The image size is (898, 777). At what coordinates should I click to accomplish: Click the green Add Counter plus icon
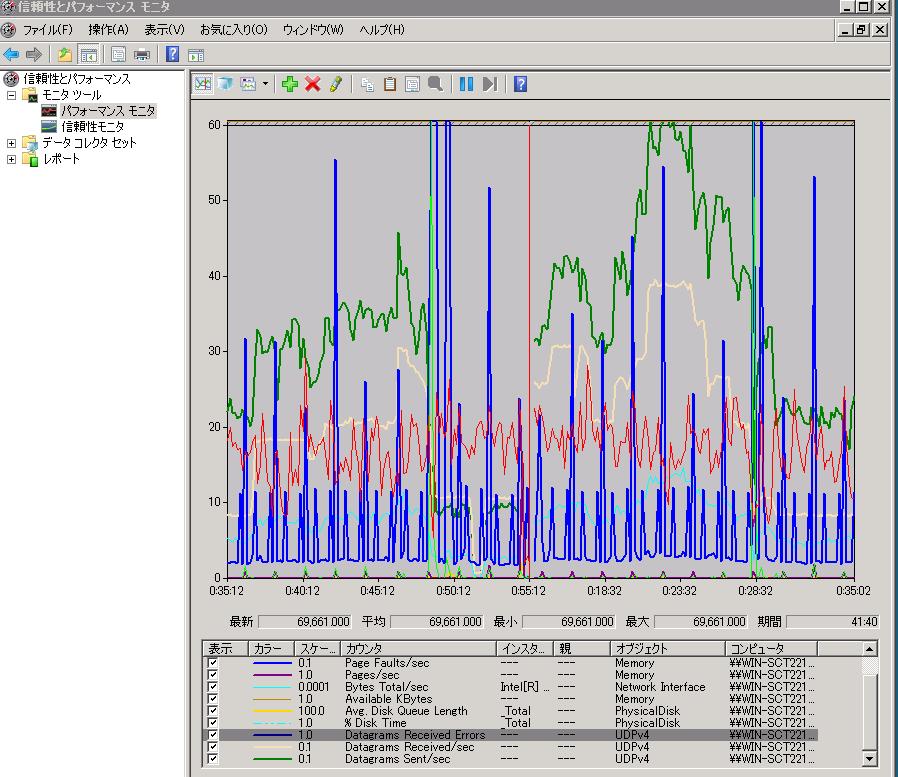point(290,84)
